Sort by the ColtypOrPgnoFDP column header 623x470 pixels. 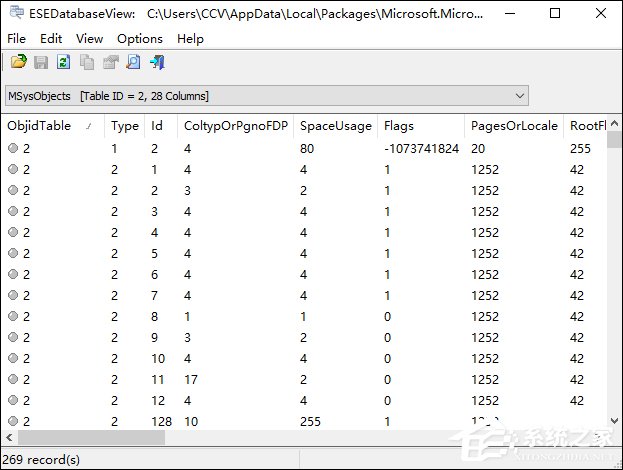point(233,126)
